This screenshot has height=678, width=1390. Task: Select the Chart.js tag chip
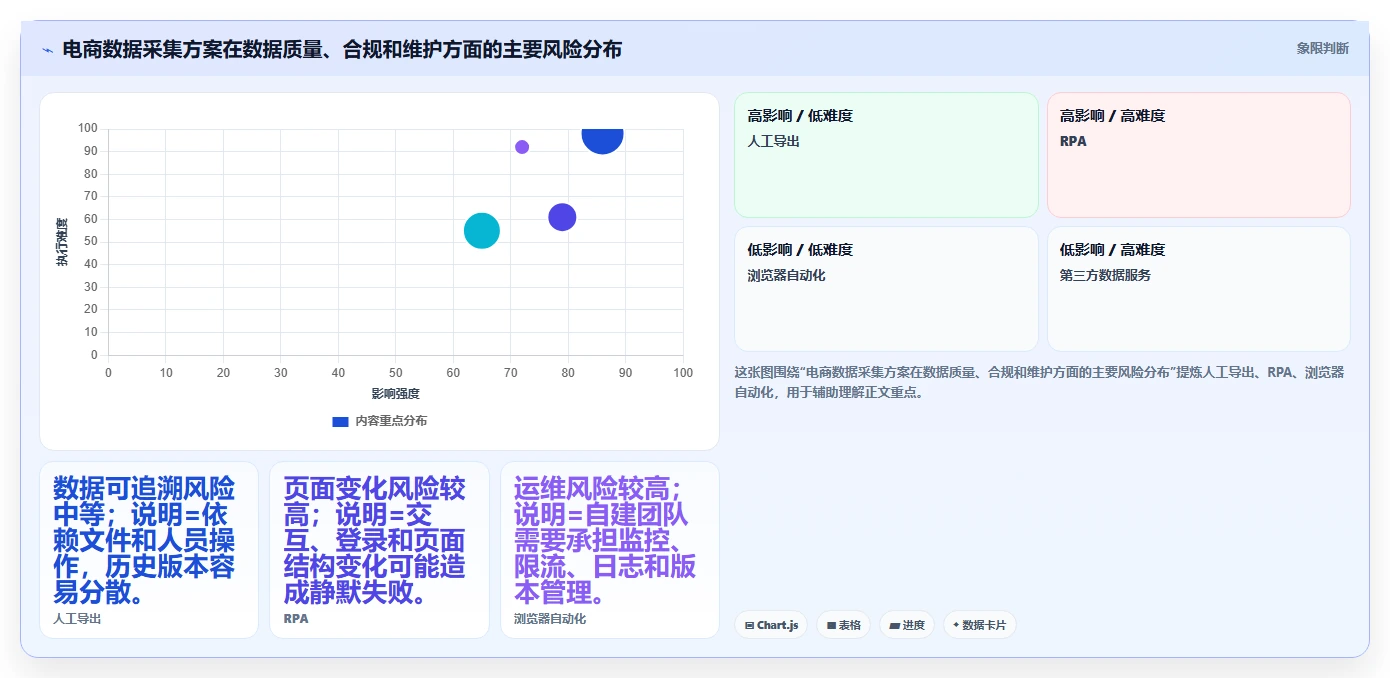click(x=771, y=625)
